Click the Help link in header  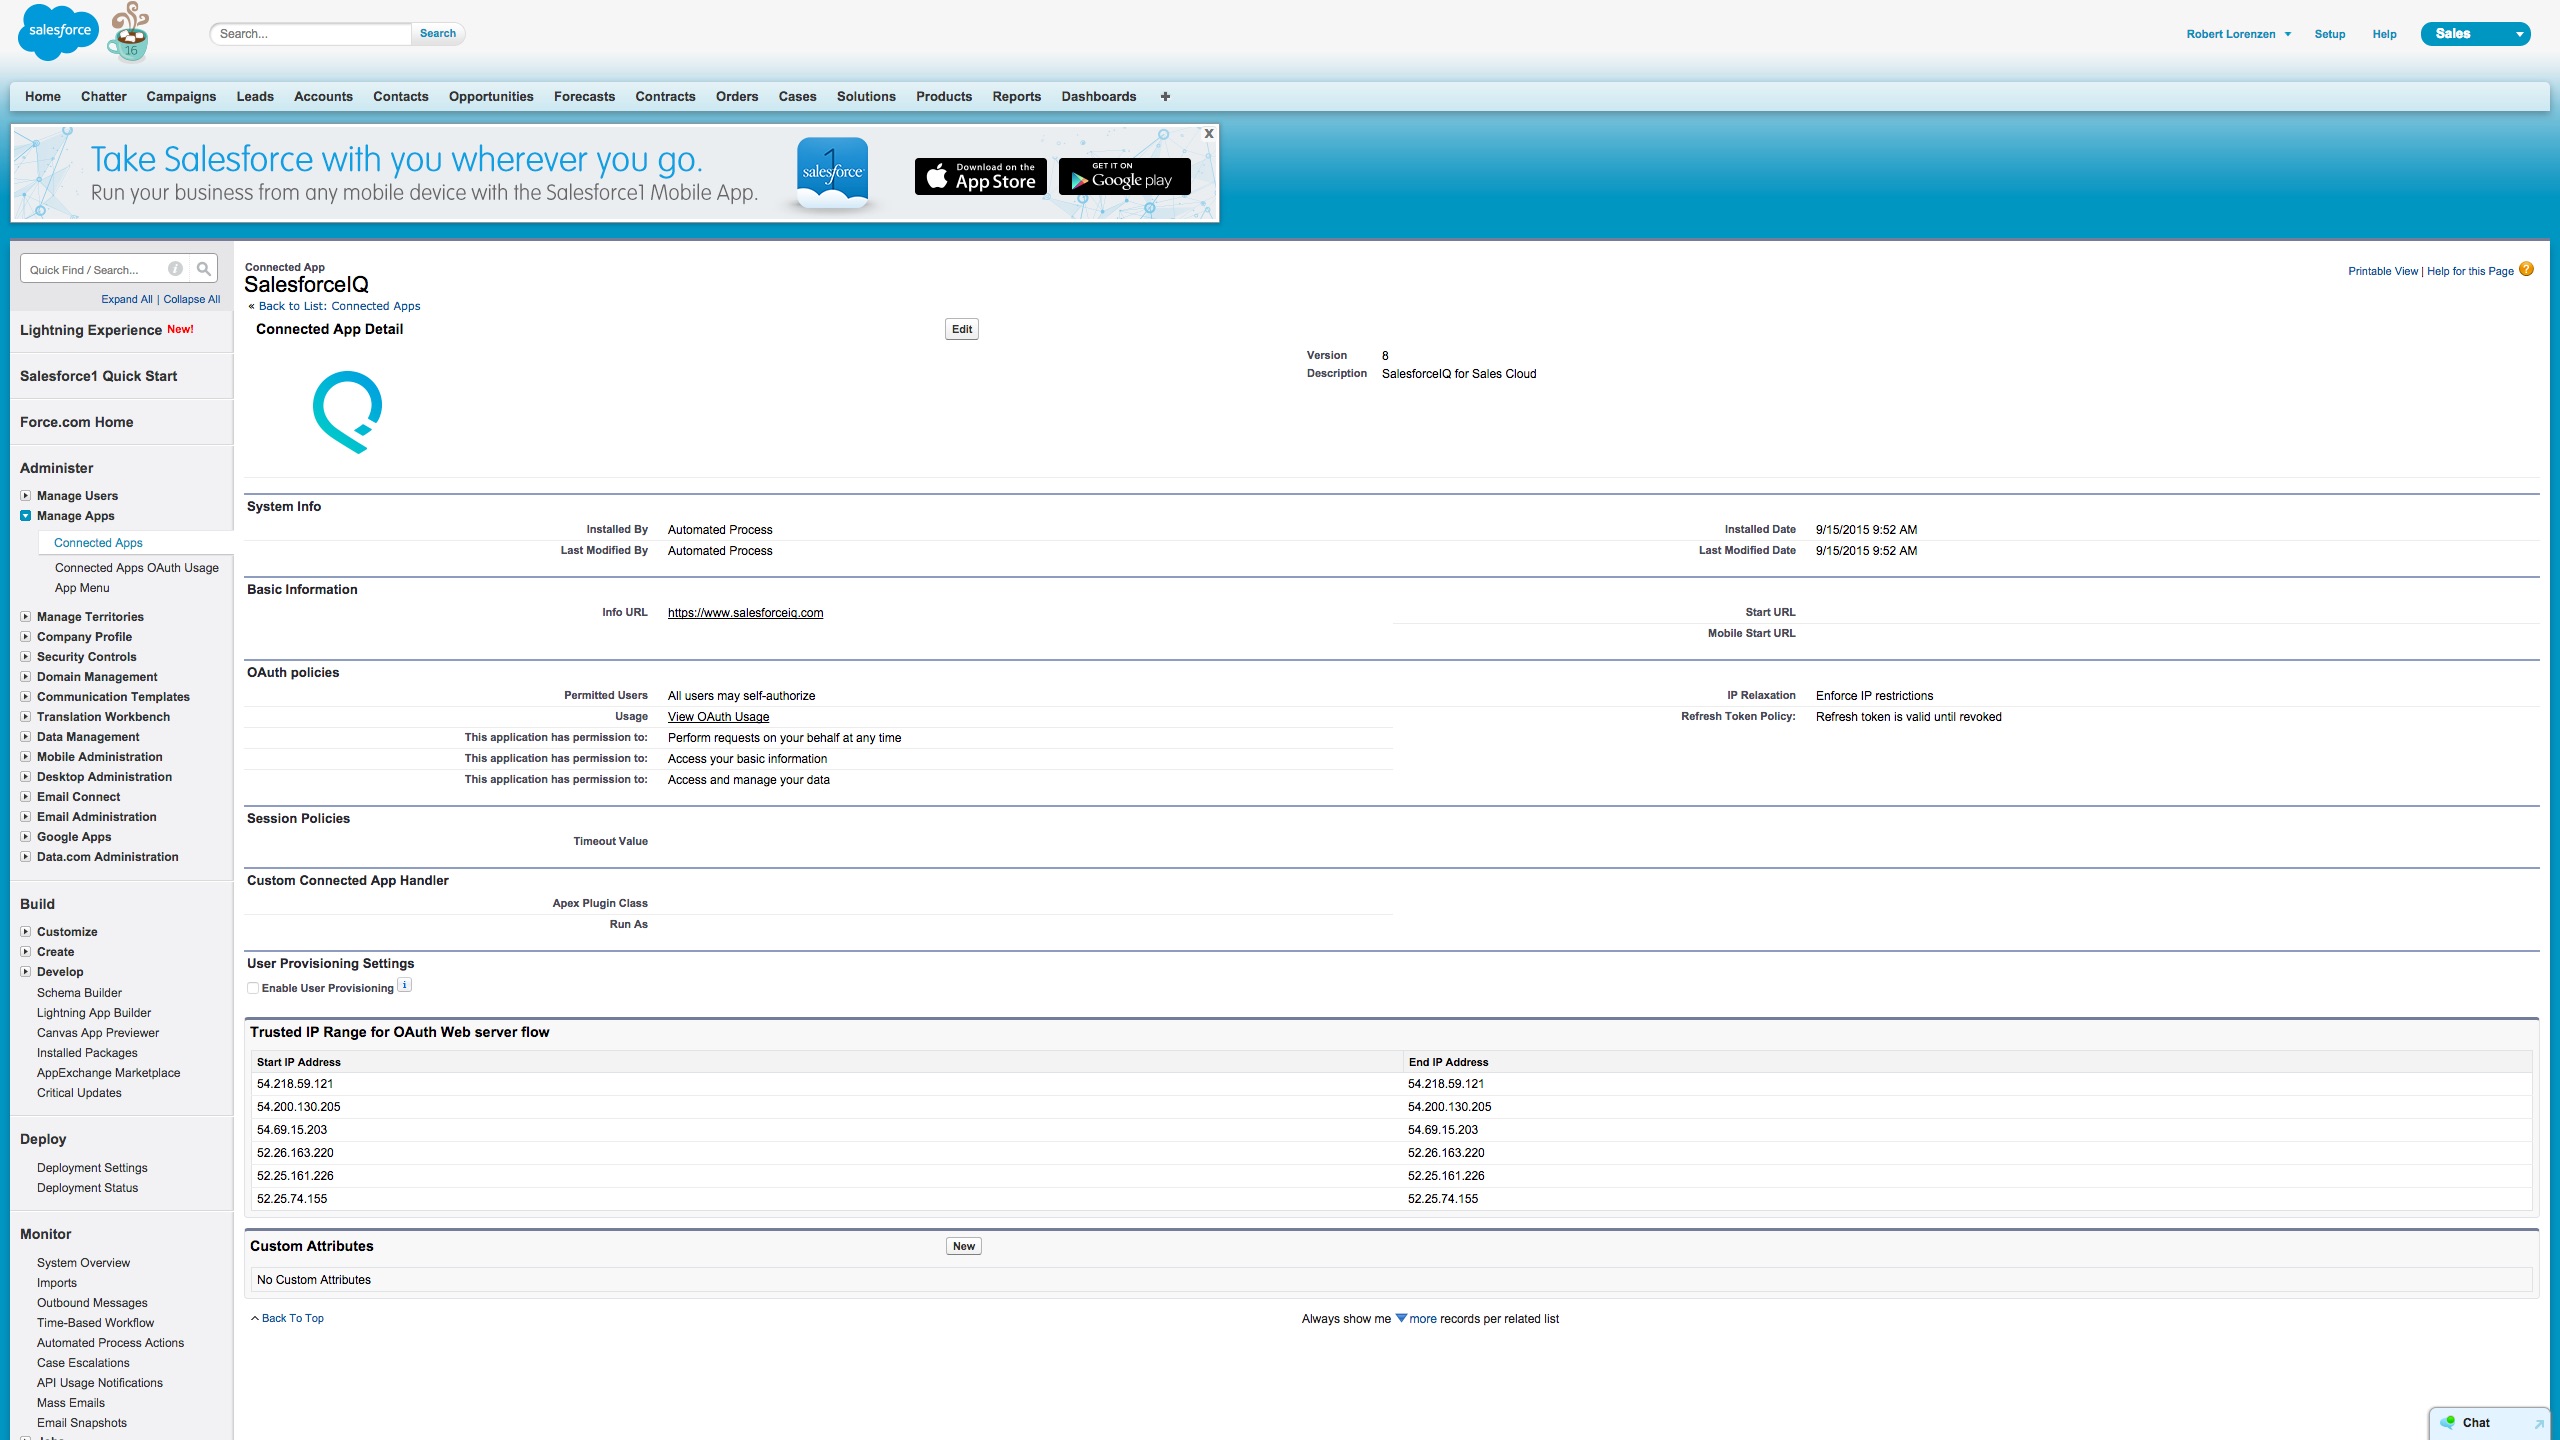(x=2385, y=34)
